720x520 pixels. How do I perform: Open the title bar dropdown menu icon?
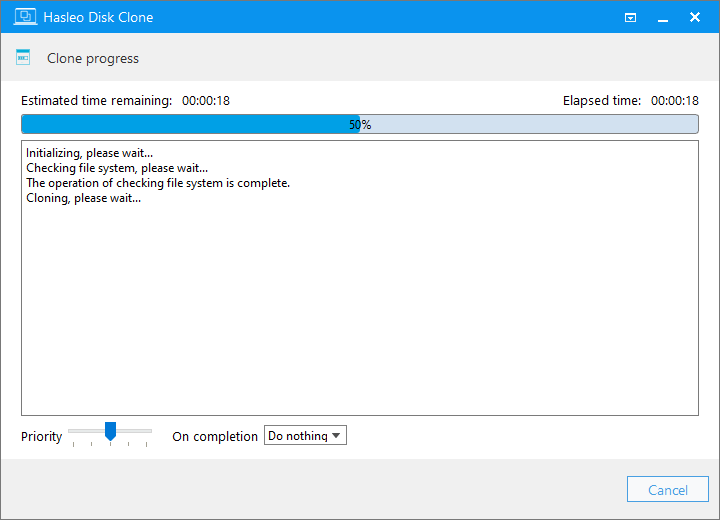click(630, 17)
